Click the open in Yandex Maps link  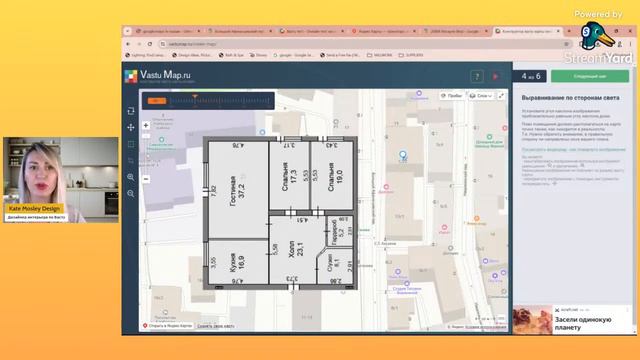tap(168, 326)
